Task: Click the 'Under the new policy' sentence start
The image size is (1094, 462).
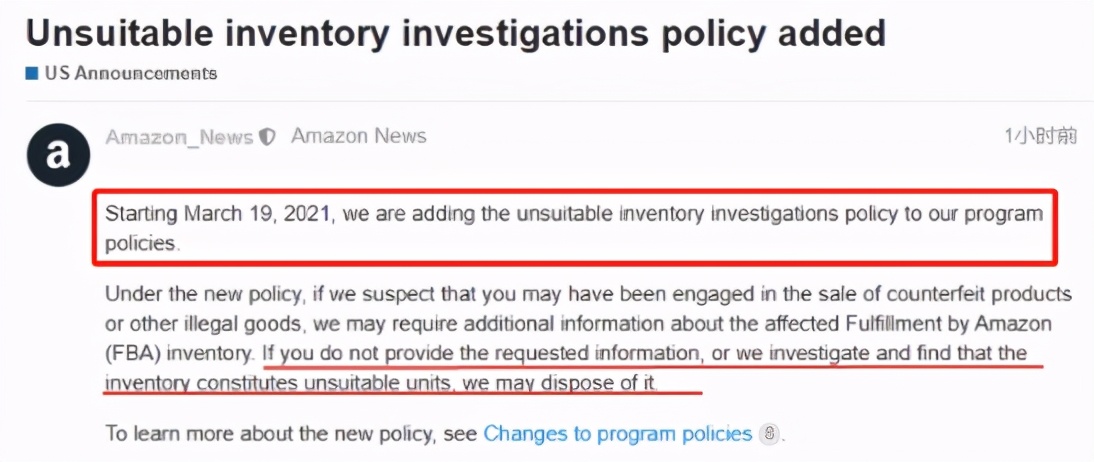Action: [x=204, y=294]
